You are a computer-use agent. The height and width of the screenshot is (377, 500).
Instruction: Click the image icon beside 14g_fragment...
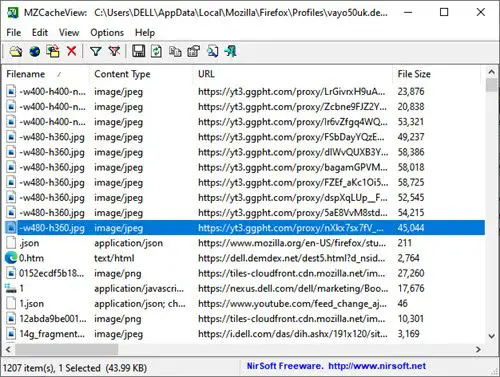11,334
